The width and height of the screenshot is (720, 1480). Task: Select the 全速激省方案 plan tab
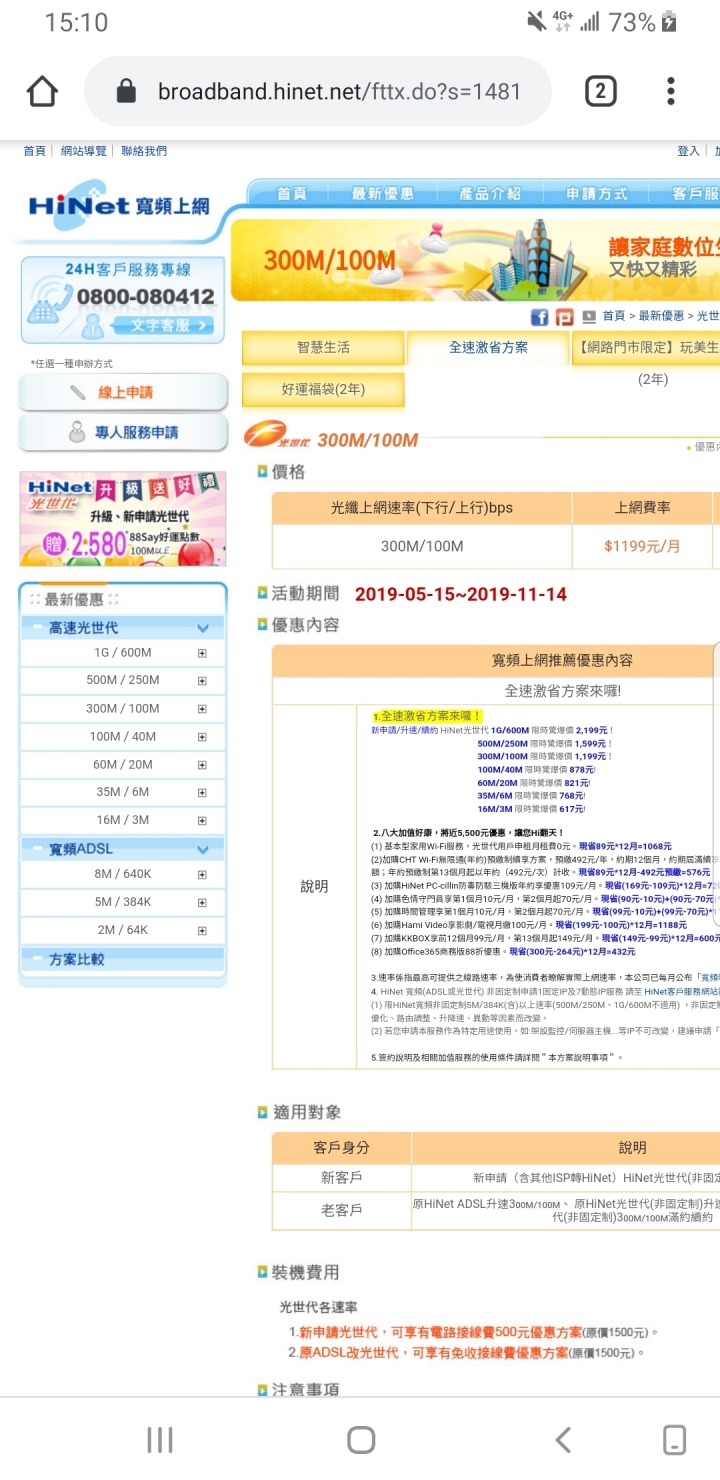pos(488,348)
